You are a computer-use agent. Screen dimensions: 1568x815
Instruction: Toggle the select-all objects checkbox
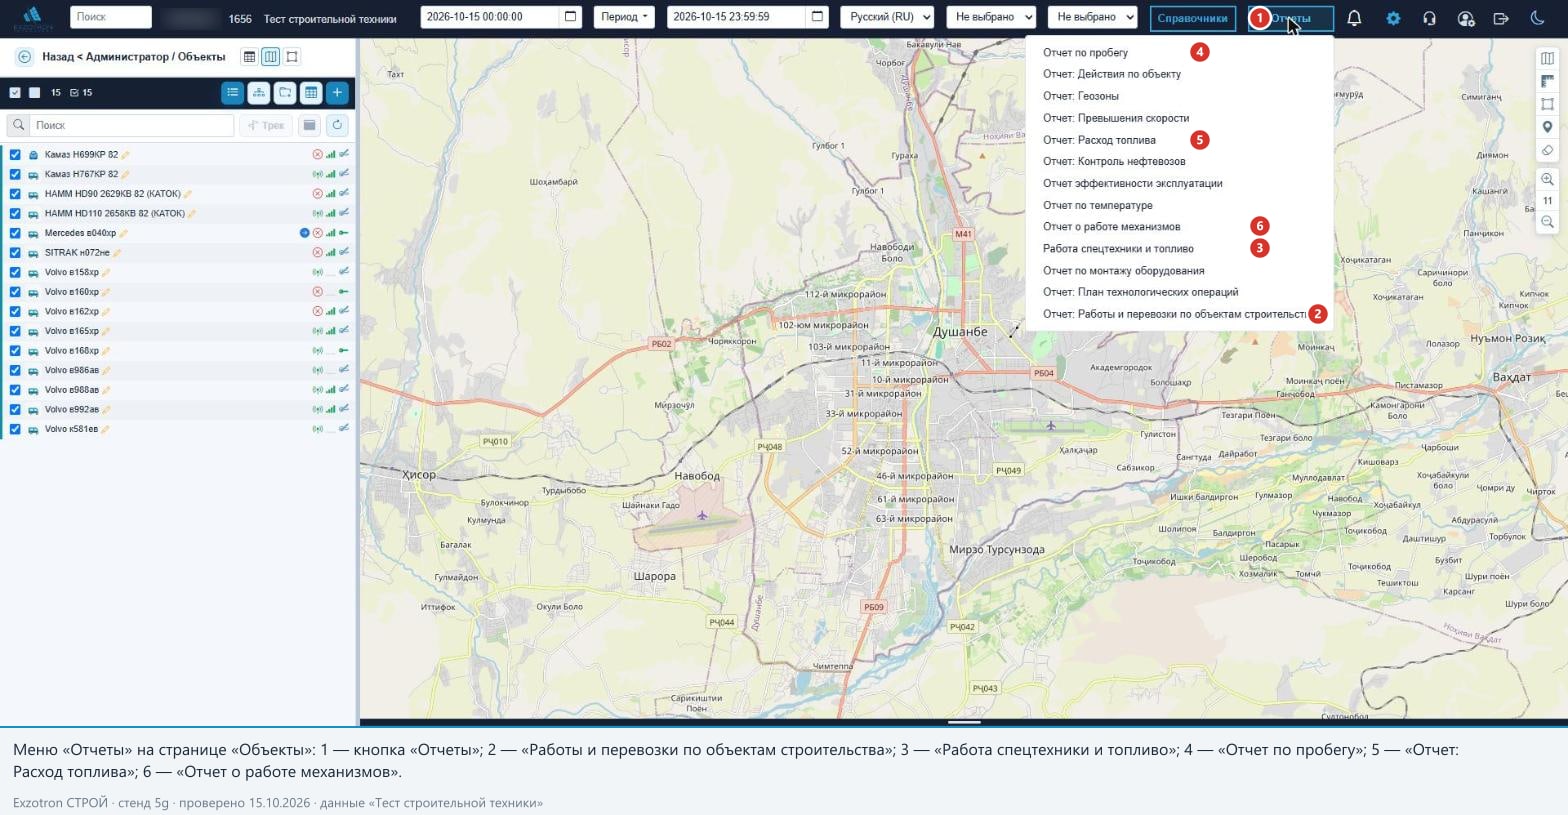(x=15, y=93)
